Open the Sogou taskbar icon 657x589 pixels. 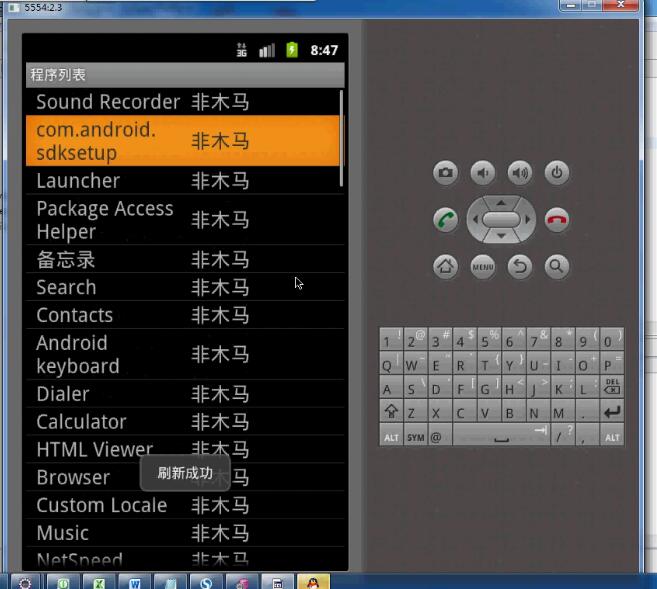pos(206,582)
